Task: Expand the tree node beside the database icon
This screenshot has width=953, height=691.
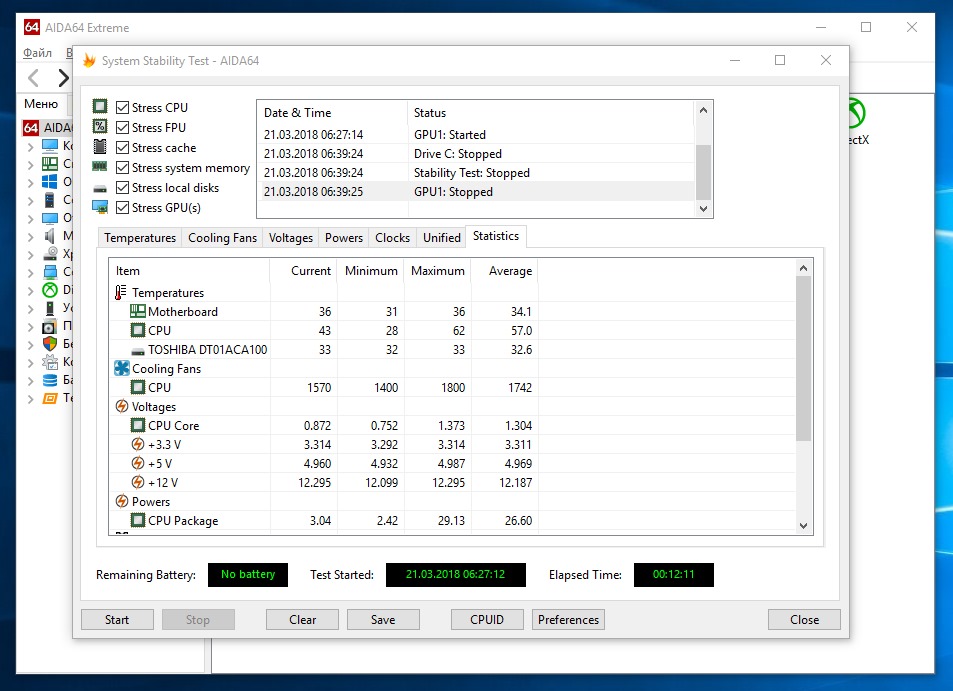Action: click(x=30, y=380)
